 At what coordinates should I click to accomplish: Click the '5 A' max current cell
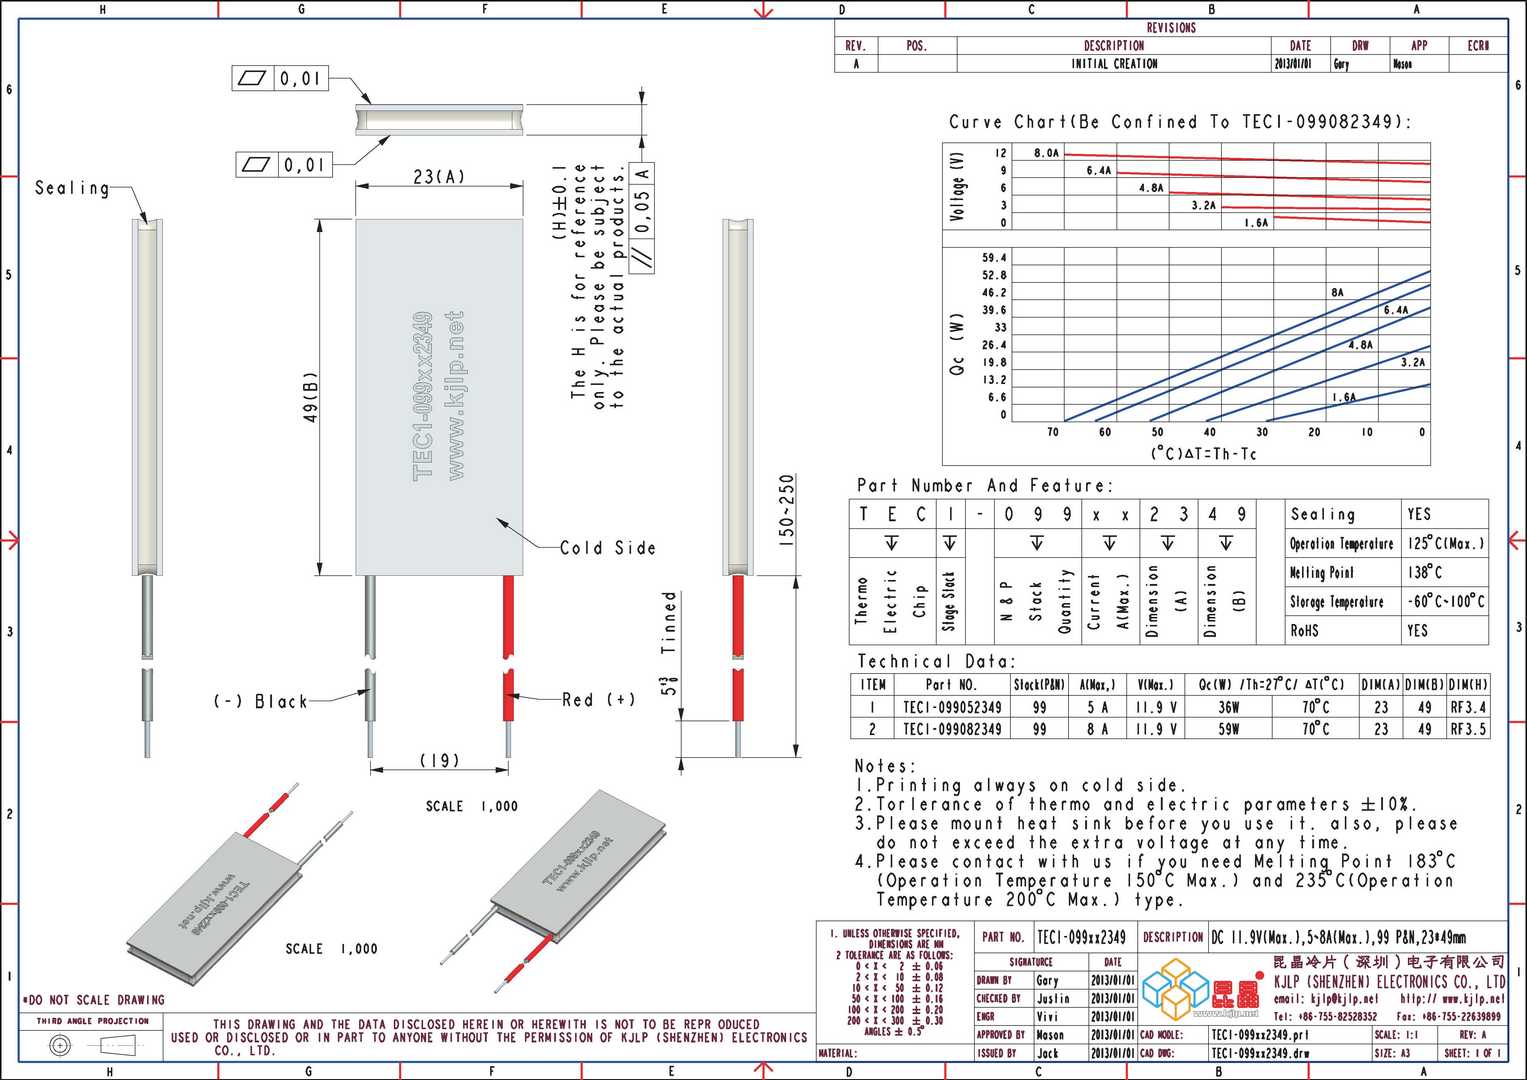[1097, 707]
